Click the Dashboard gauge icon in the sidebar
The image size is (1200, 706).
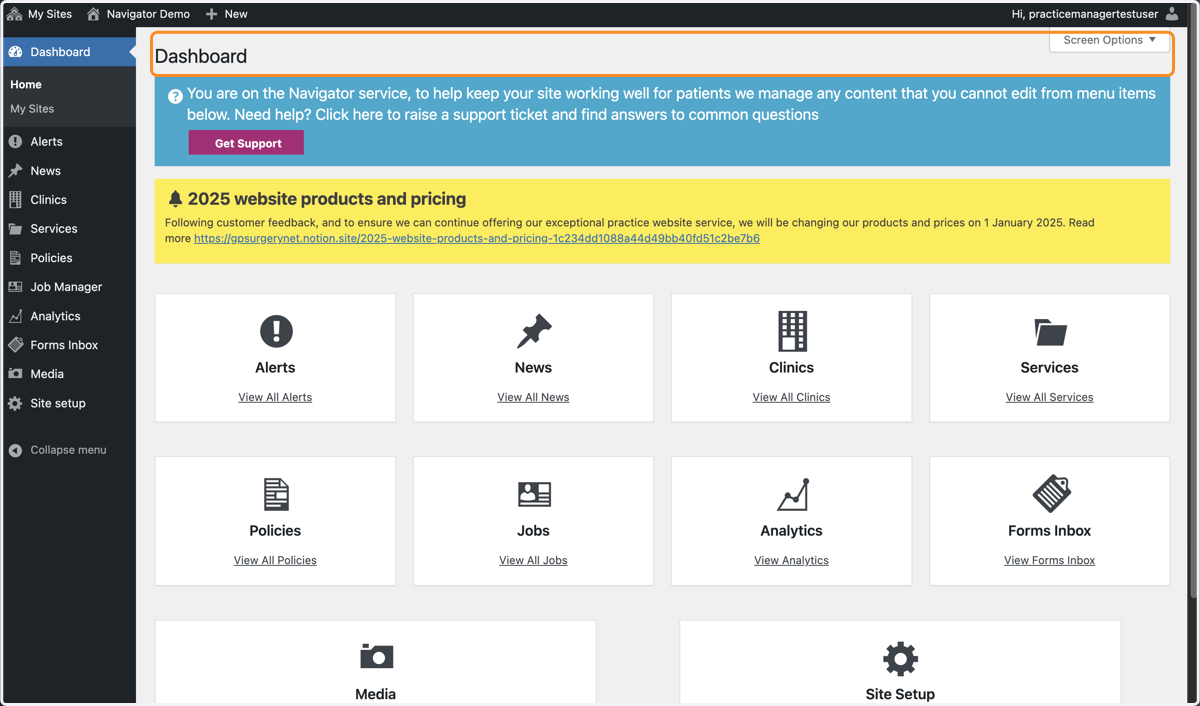coord(15,52)
